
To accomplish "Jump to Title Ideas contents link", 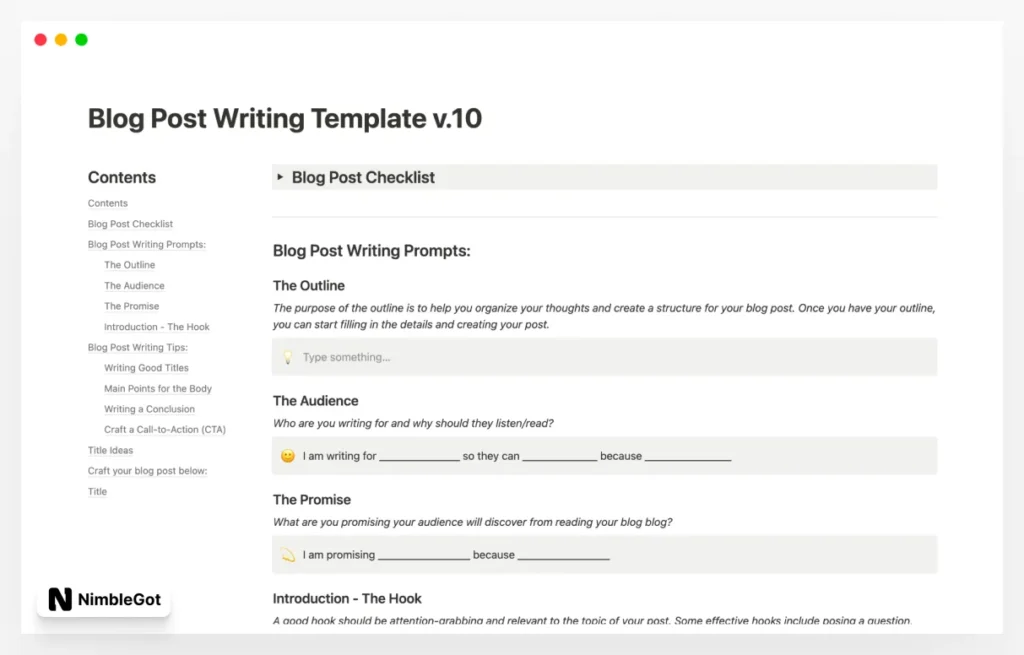I will point(110,450).
